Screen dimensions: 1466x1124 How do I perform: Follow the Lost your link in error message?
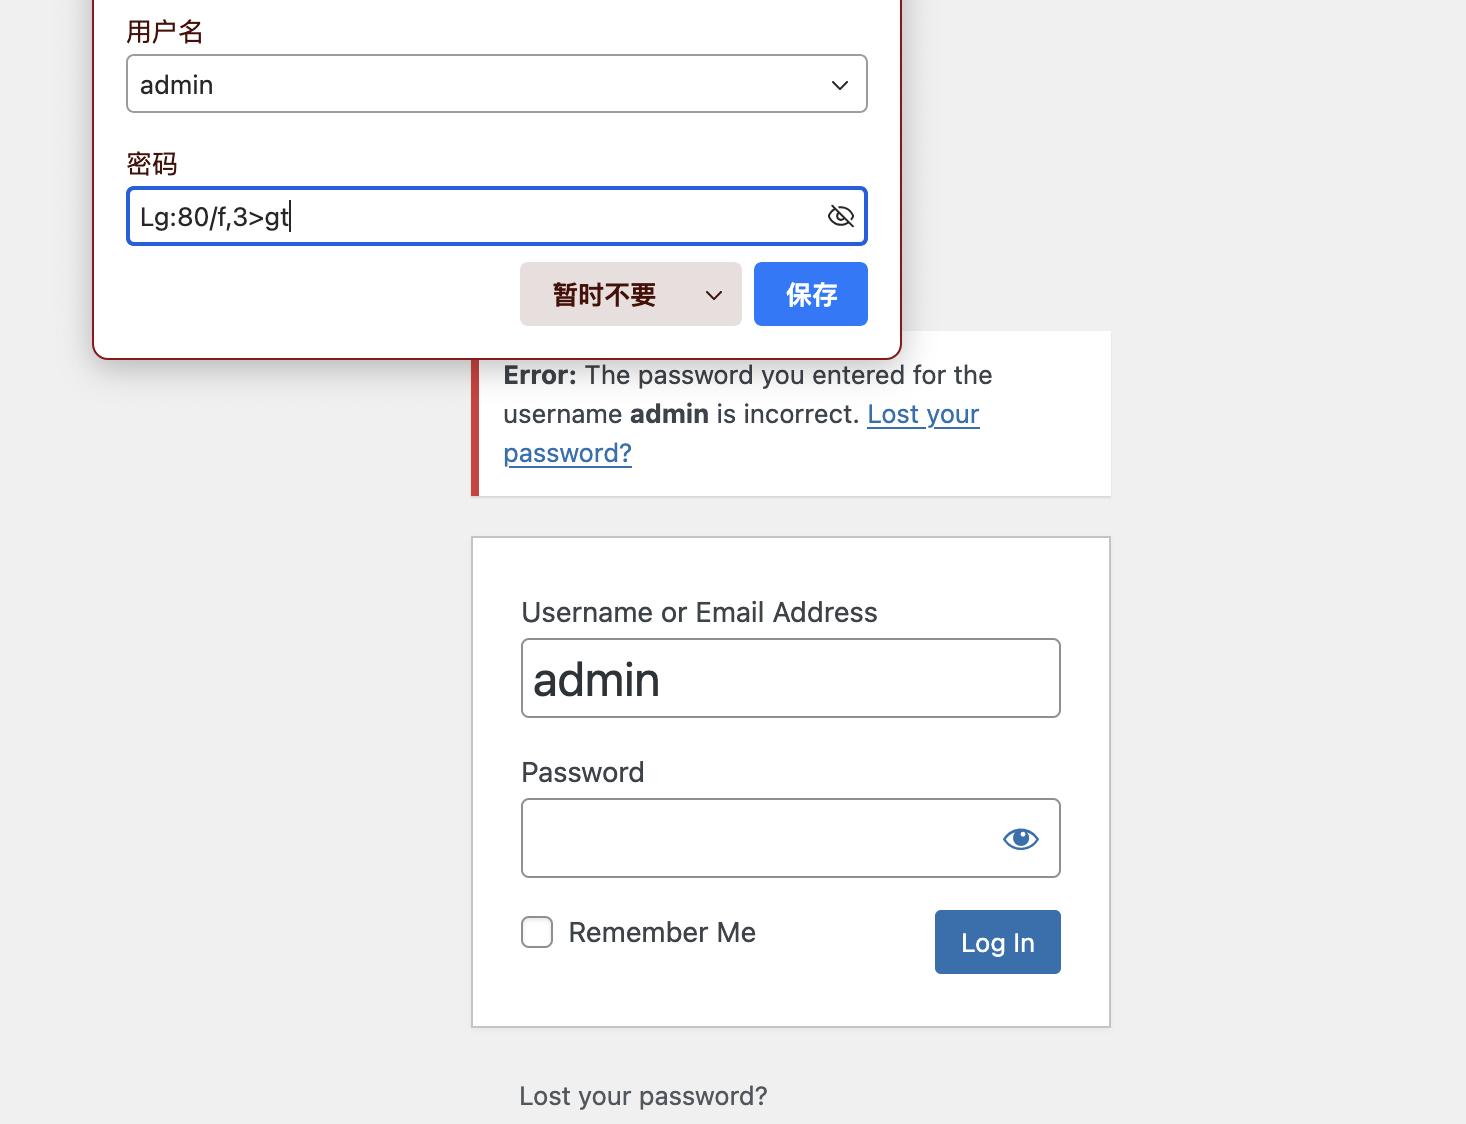[923, 414]
